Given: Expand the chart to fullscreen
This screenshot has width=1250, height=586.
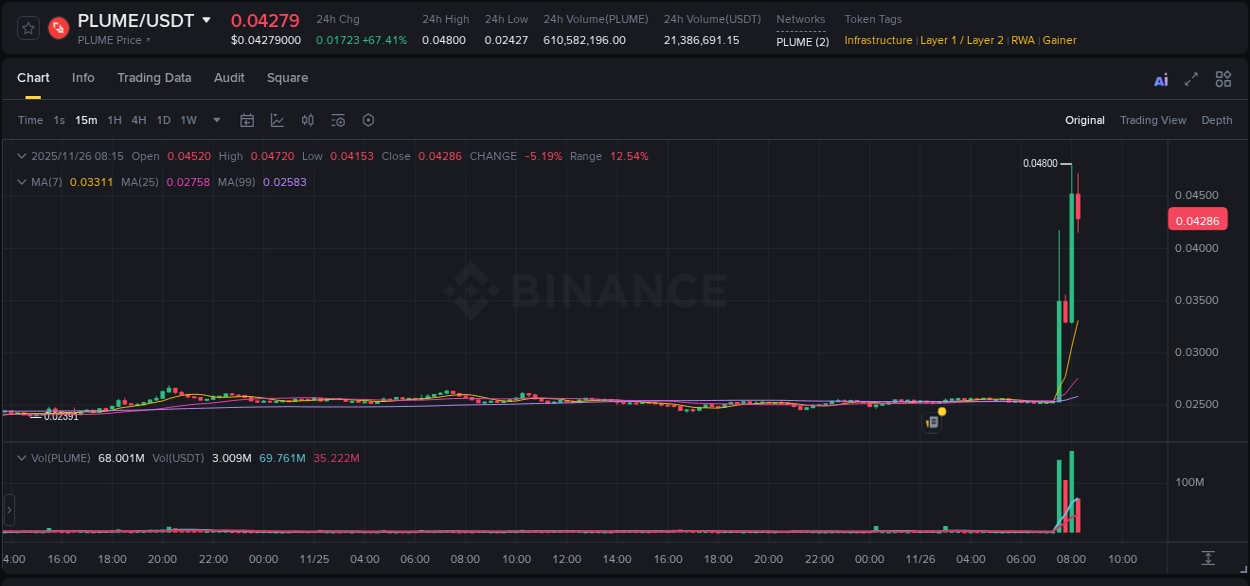Looking at the screenshot, I should (1191, 78).
